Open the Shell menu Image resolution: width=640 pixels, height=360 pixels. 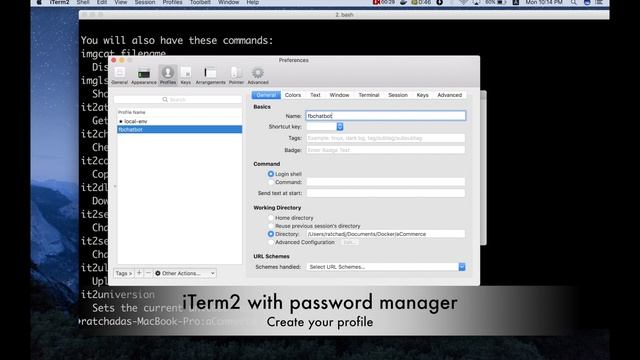pos(83,2)
